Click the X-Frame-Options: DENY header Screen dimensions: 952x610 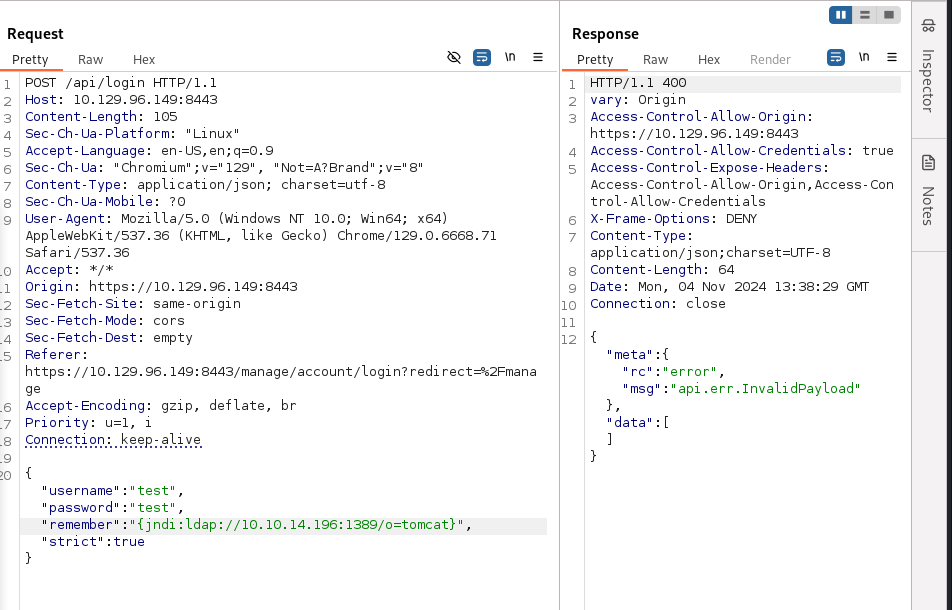(673, 219)
